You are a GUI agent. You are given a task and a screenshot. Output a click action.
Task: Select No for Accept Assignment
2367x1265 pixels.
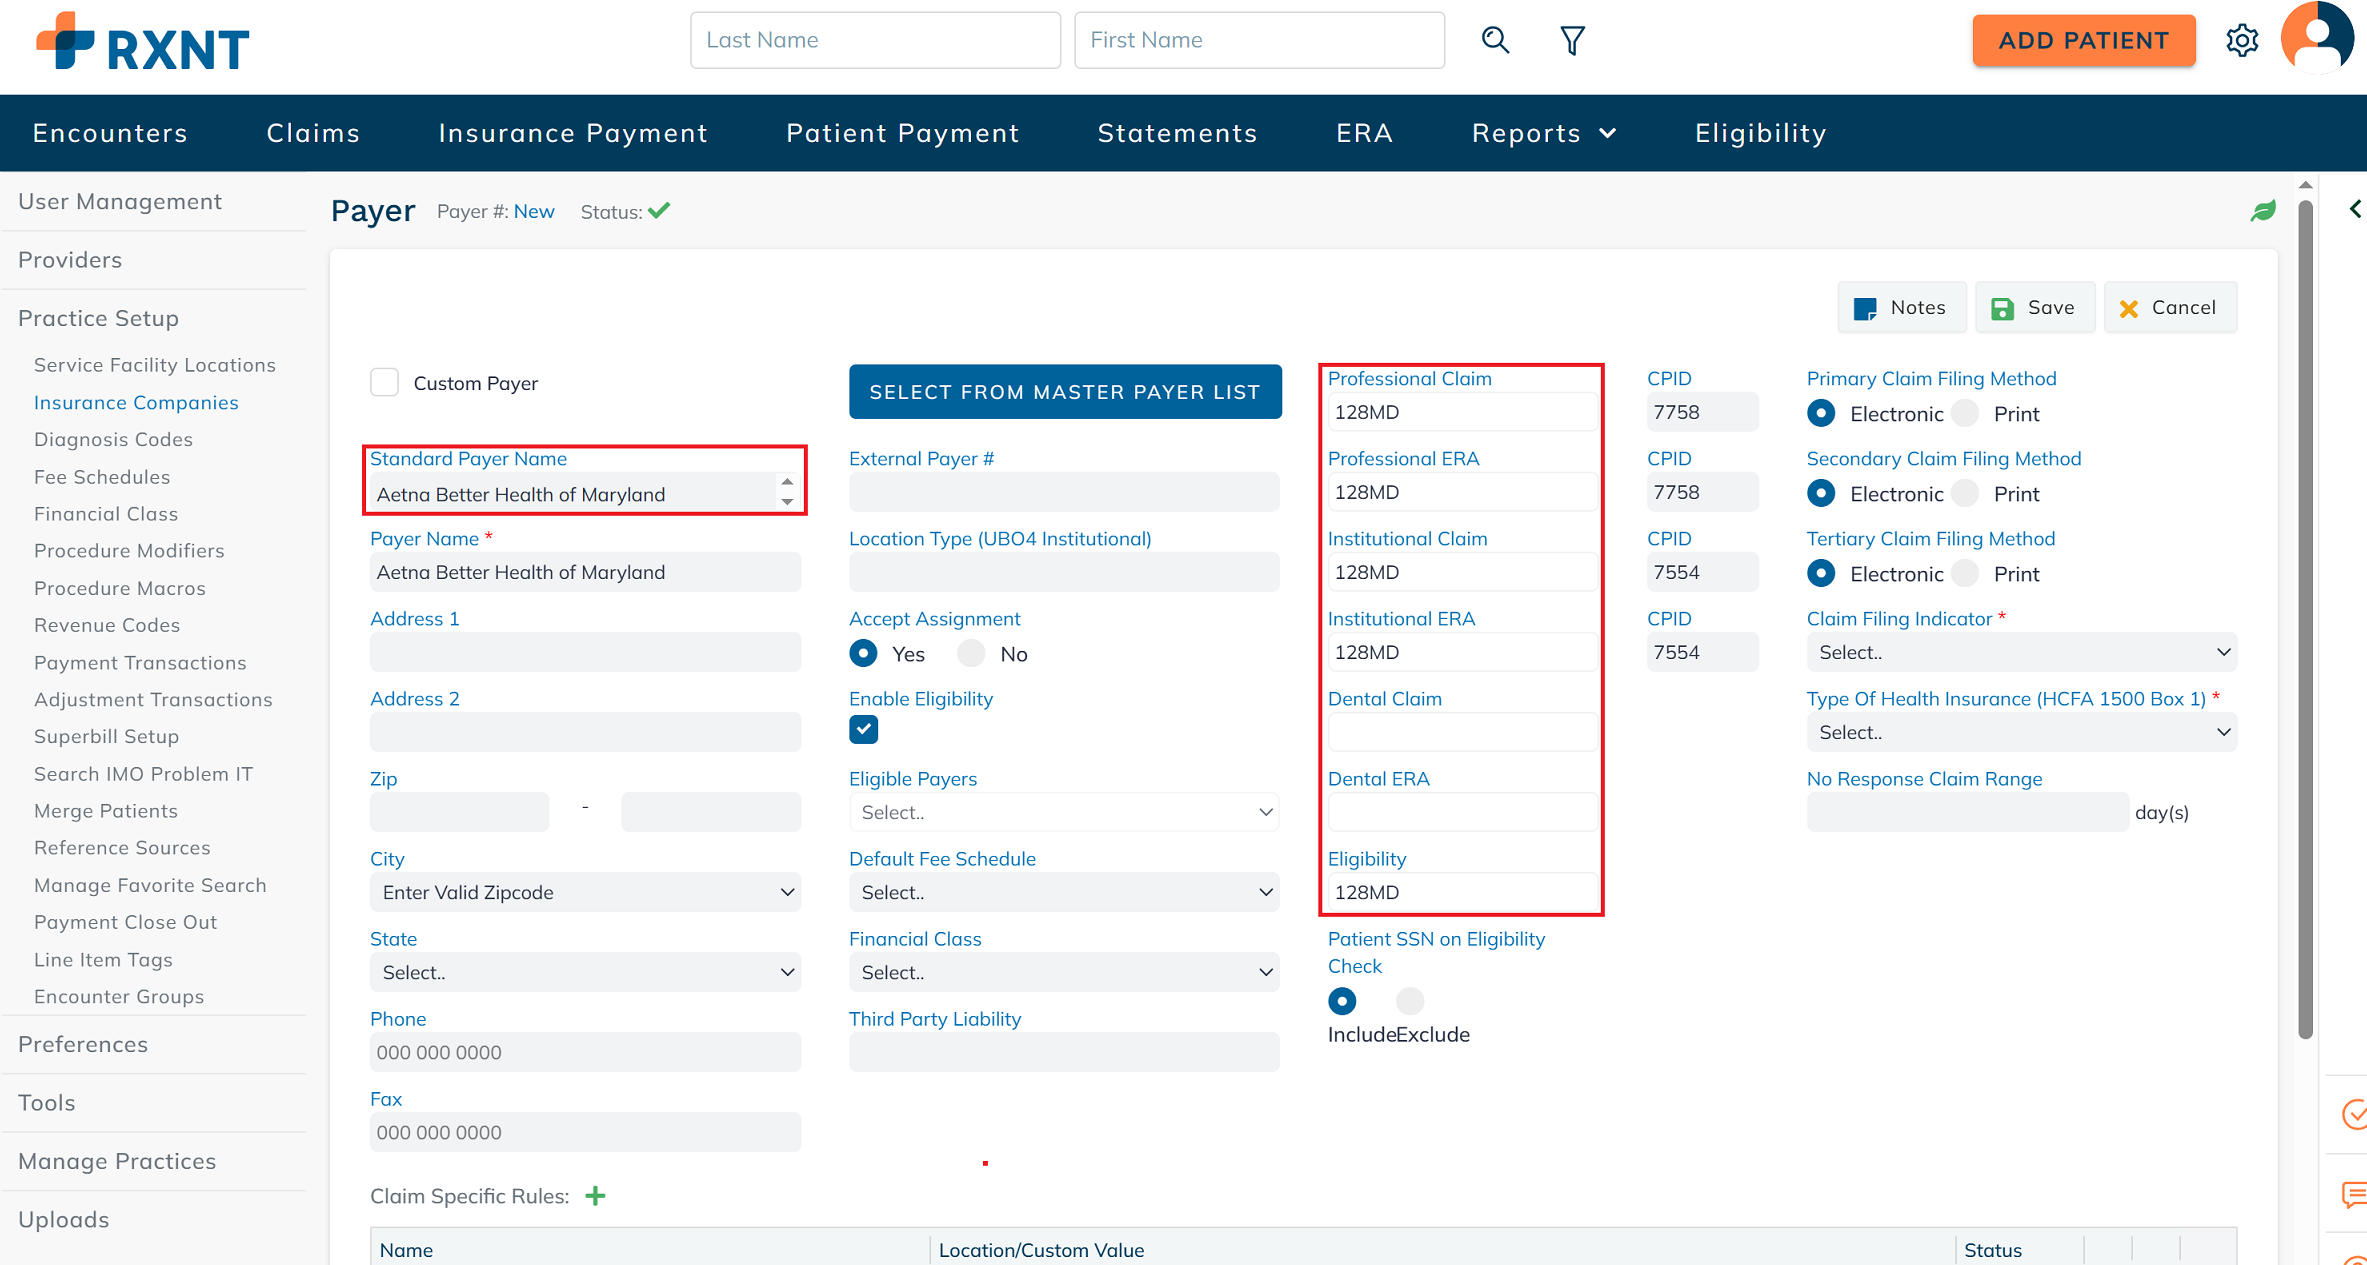(x=971, y=654)
